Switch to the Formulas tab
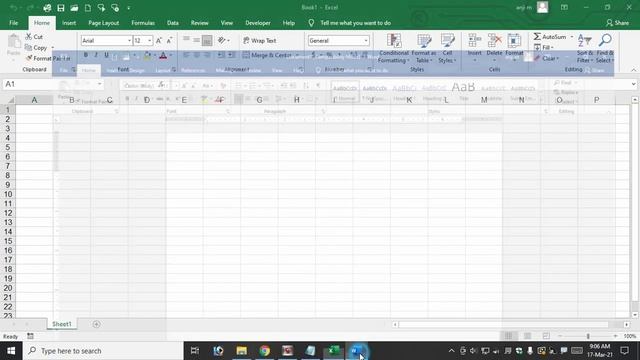This screenshot has width=640, height=360. [143, 23]
